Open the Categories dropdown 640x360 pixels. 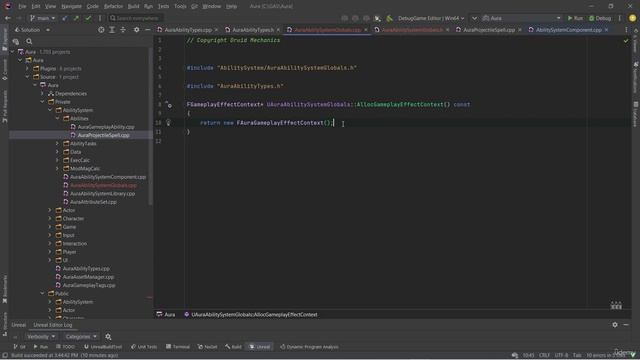[x=81, y=337]
